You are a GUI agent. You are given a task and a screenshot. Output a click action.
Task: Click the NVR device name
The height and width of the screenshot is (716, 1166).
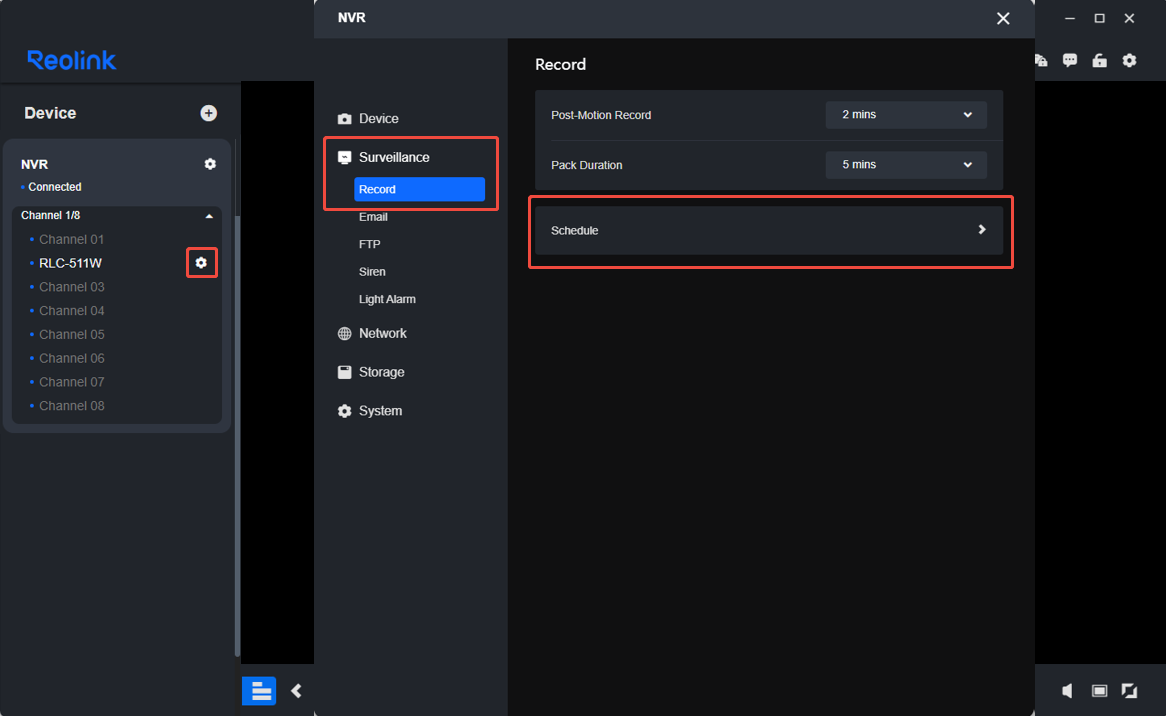coord(34,164)
